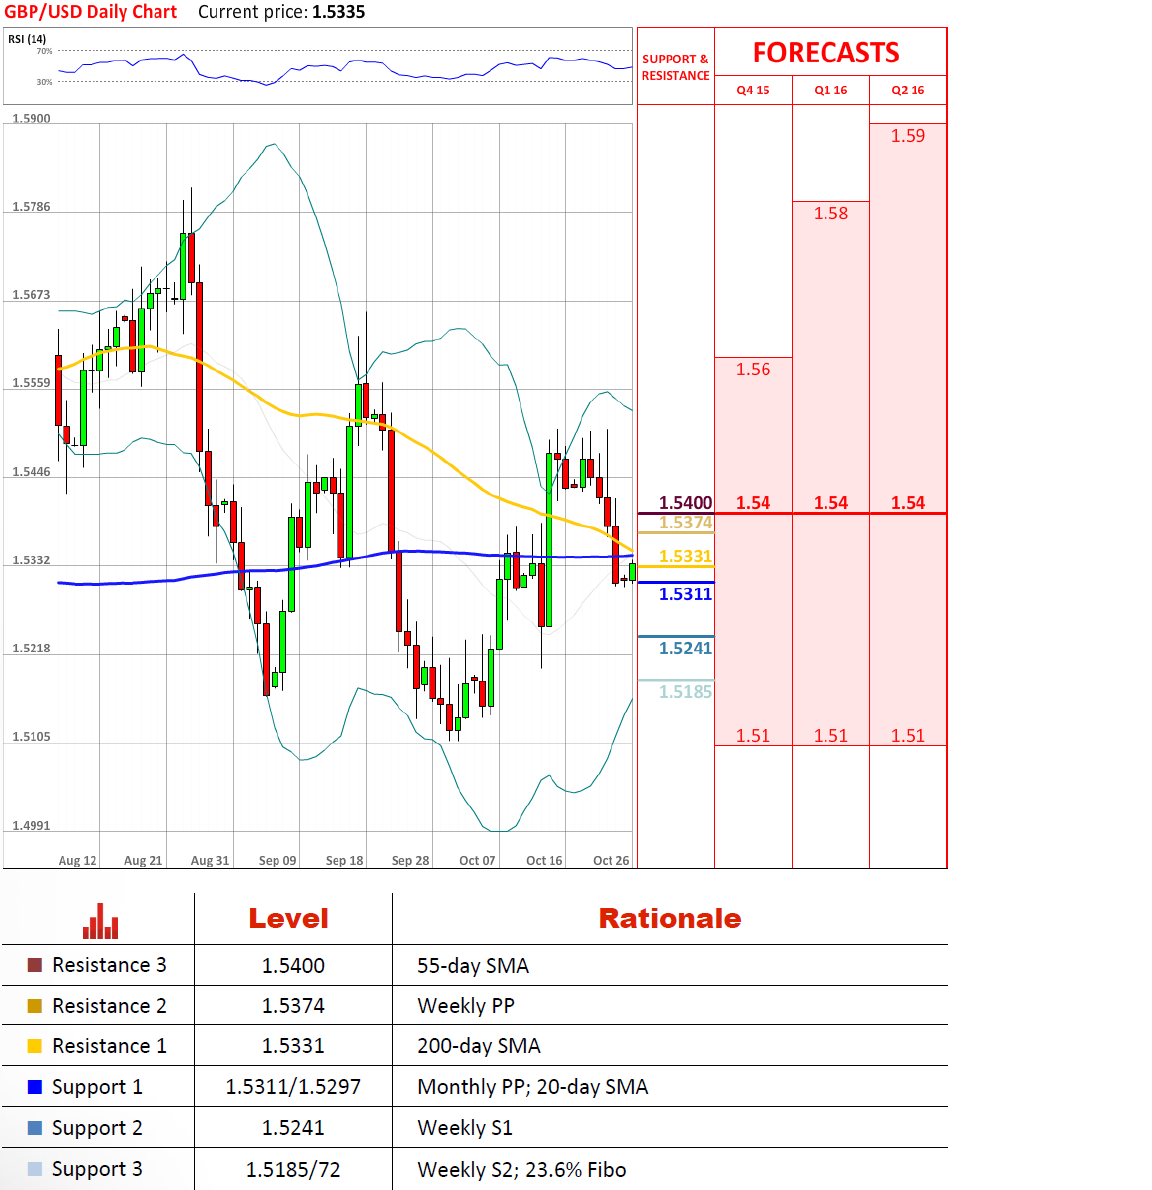Image resolution: width=1152 pixels, height=1190 pixels.
Task: Click the Weekly S1 rationale
Action: (465, 1128)
